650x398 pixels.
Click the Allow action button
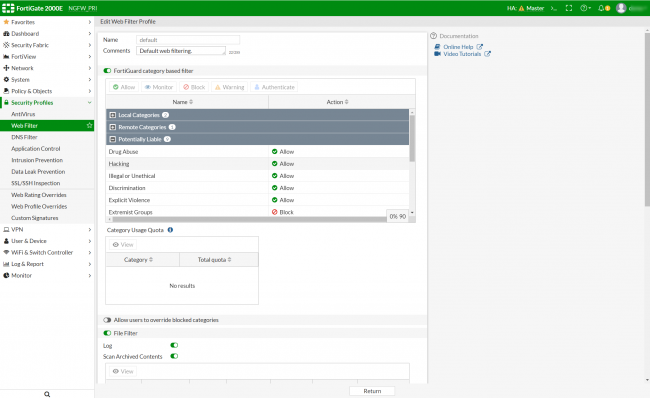124,87
